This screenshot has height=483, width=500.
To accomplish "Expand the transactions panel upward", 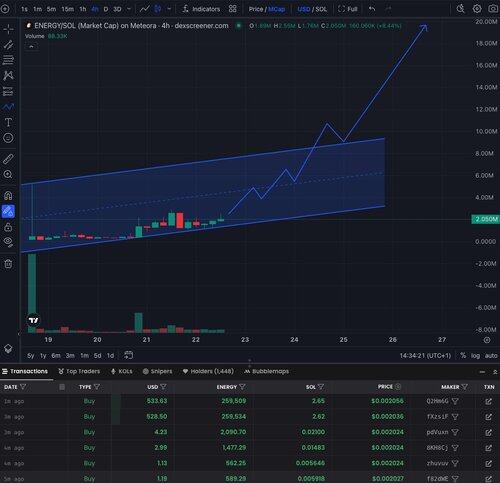I will point(495,372).
